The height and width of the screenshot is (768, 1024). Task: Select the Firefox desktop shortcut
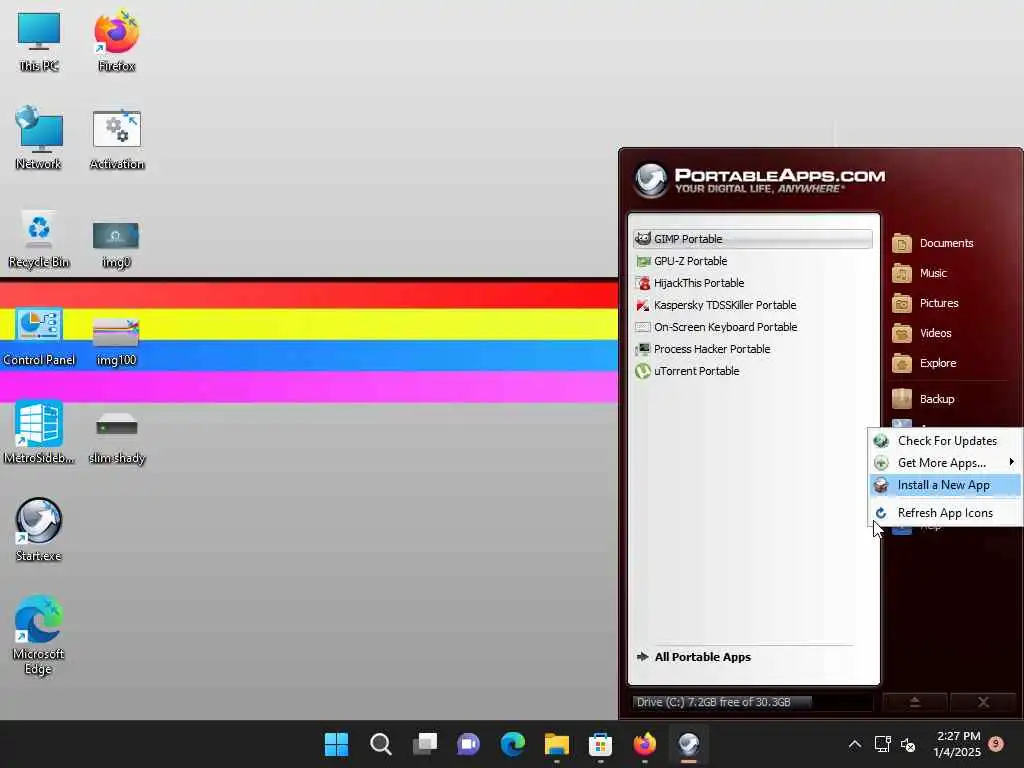click(117, 41)
